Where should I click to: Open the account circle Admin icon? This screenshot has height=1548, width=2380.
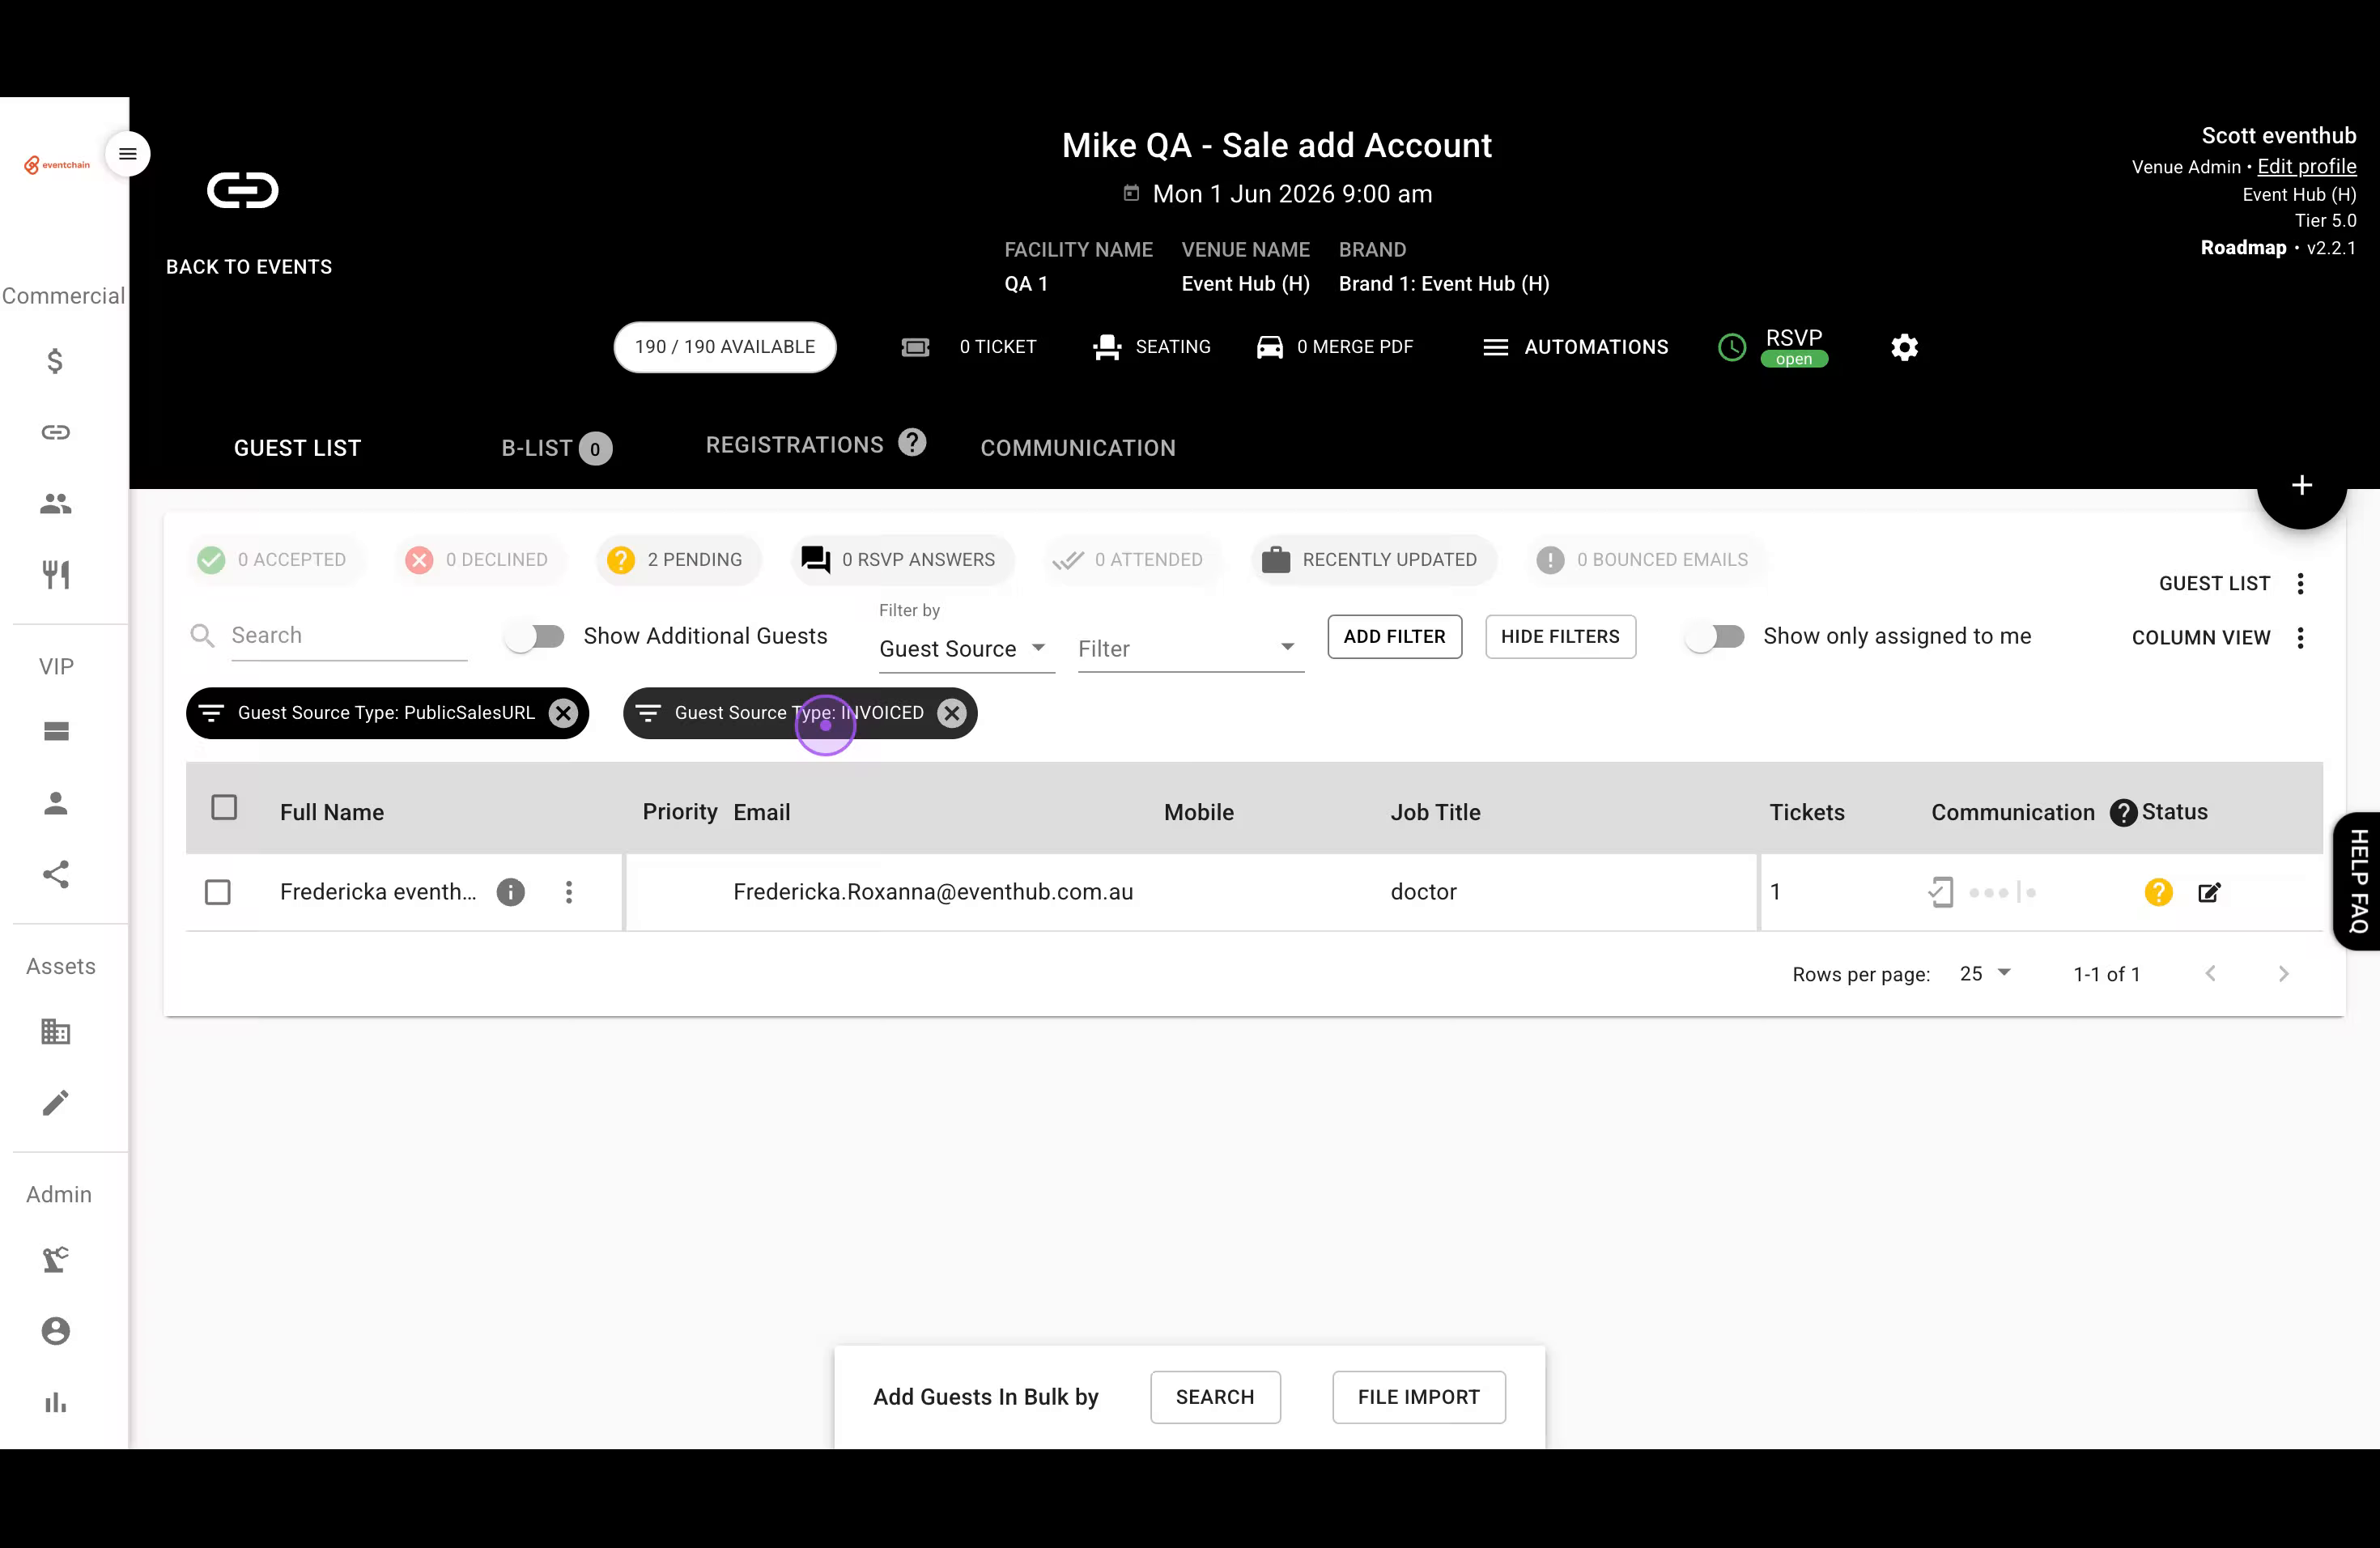point(56,1331)
